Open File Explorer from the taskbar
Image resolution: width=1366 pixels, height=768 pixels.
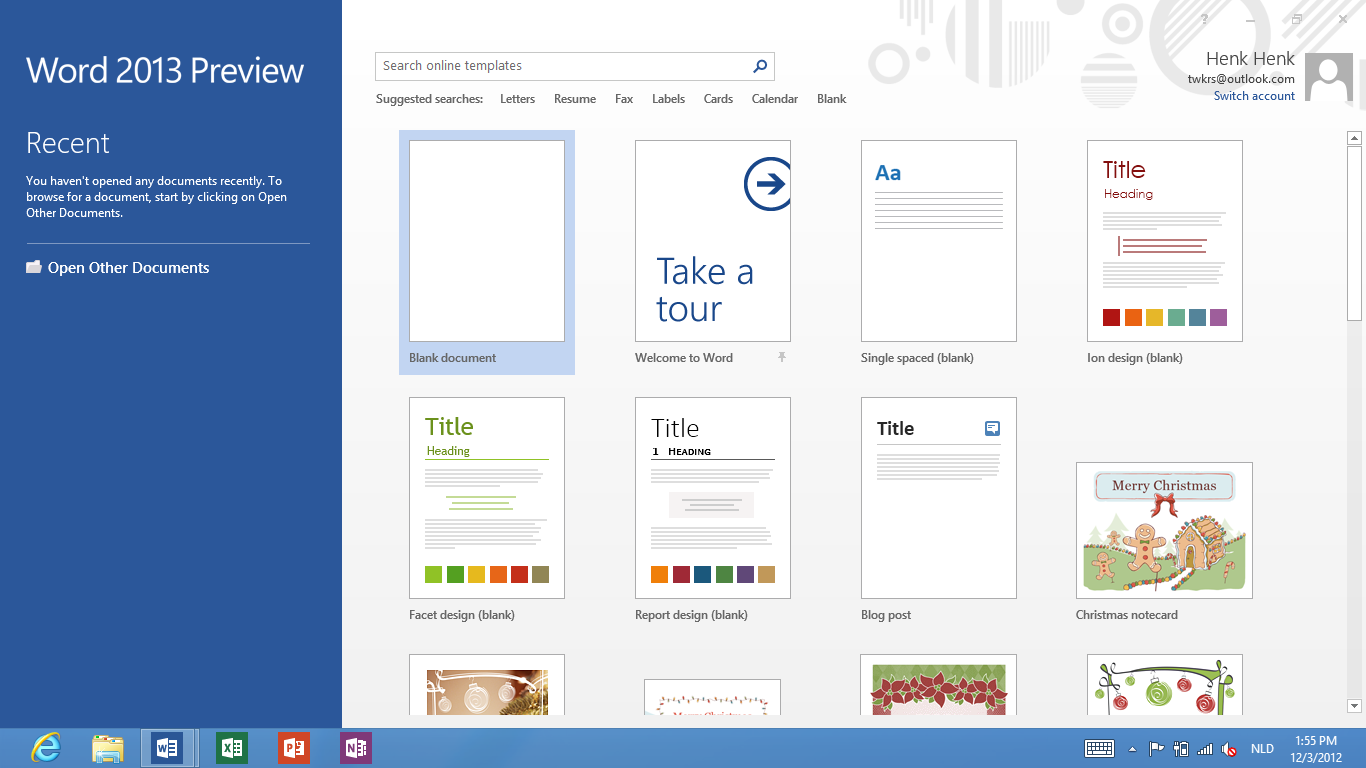[x=107, y=748]
